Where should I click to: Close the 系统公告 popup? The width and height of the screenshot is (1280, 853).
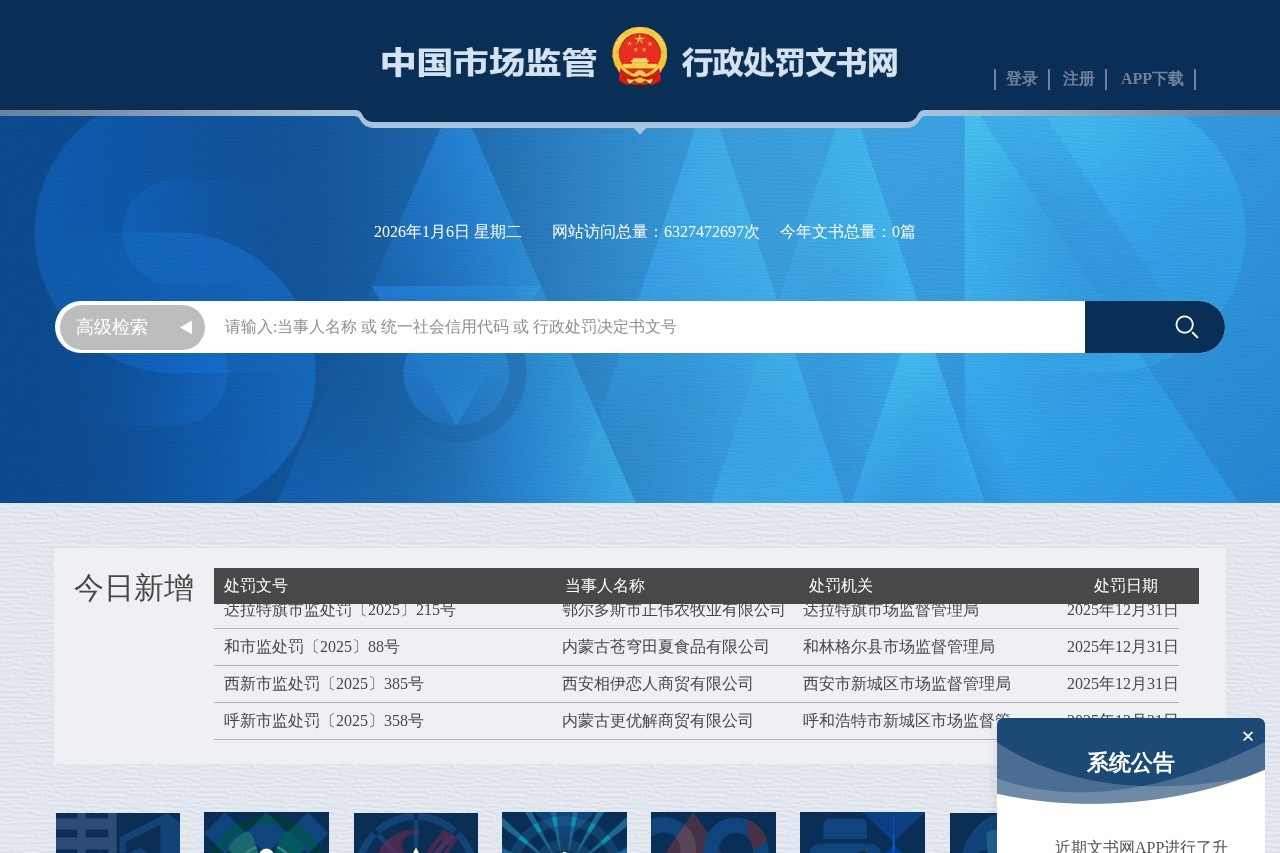[1247, 736]
